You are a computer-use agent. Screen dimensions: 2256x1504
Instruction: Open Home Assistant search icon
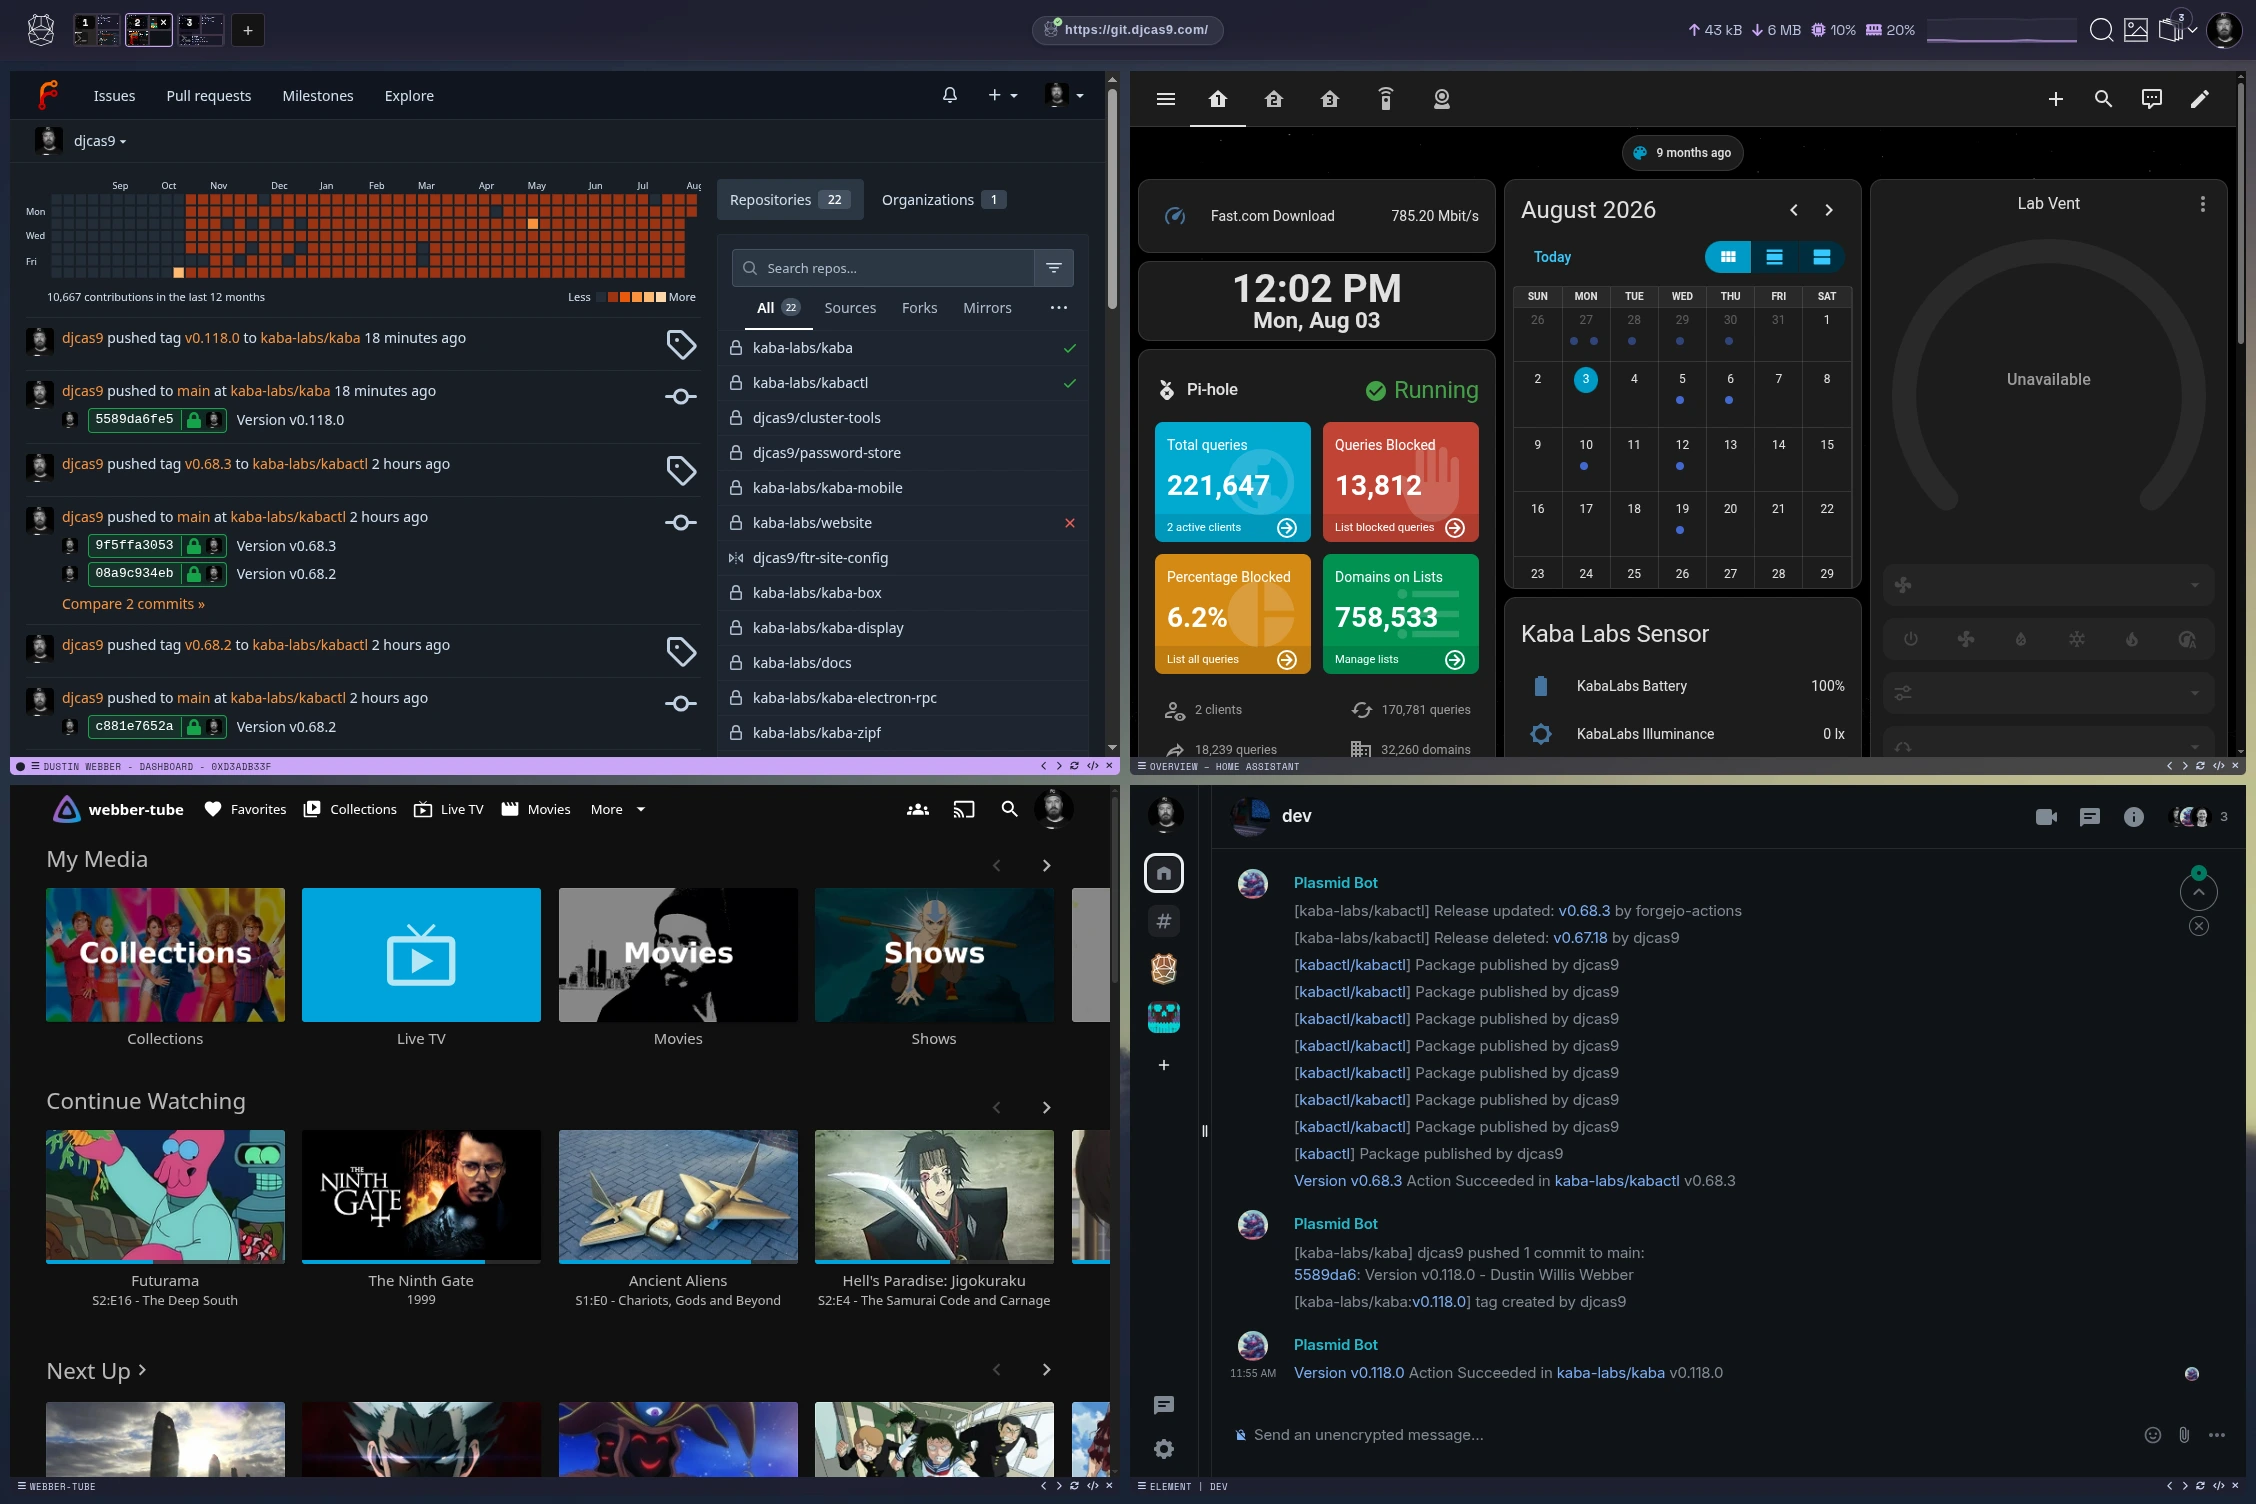click(2103, 99)
